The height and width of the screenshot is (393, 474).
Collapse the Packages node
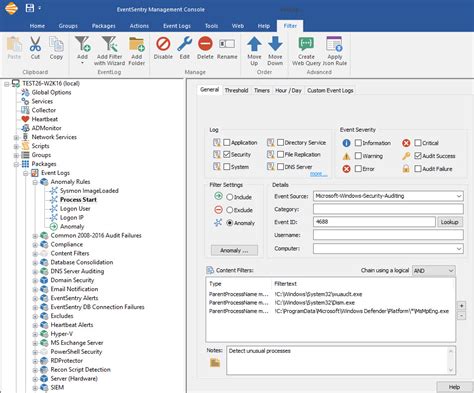coord(16,164)
